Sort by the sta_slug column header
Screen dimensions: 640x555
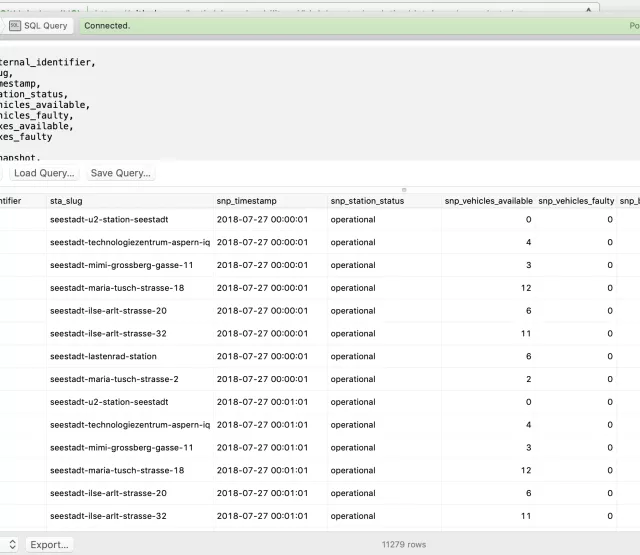pos(128,201)
